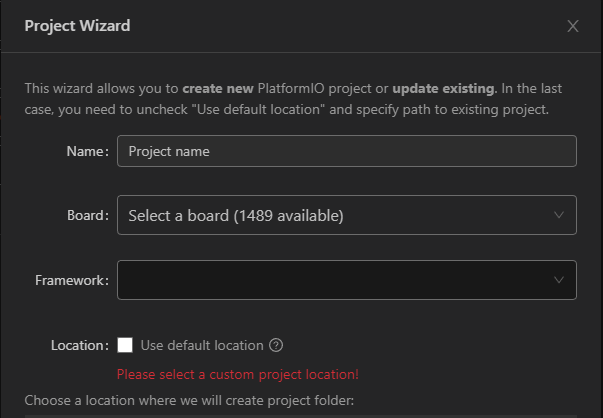
Task: Click the Project name input field
Action: pyautogui.click(x=346, y=151)
